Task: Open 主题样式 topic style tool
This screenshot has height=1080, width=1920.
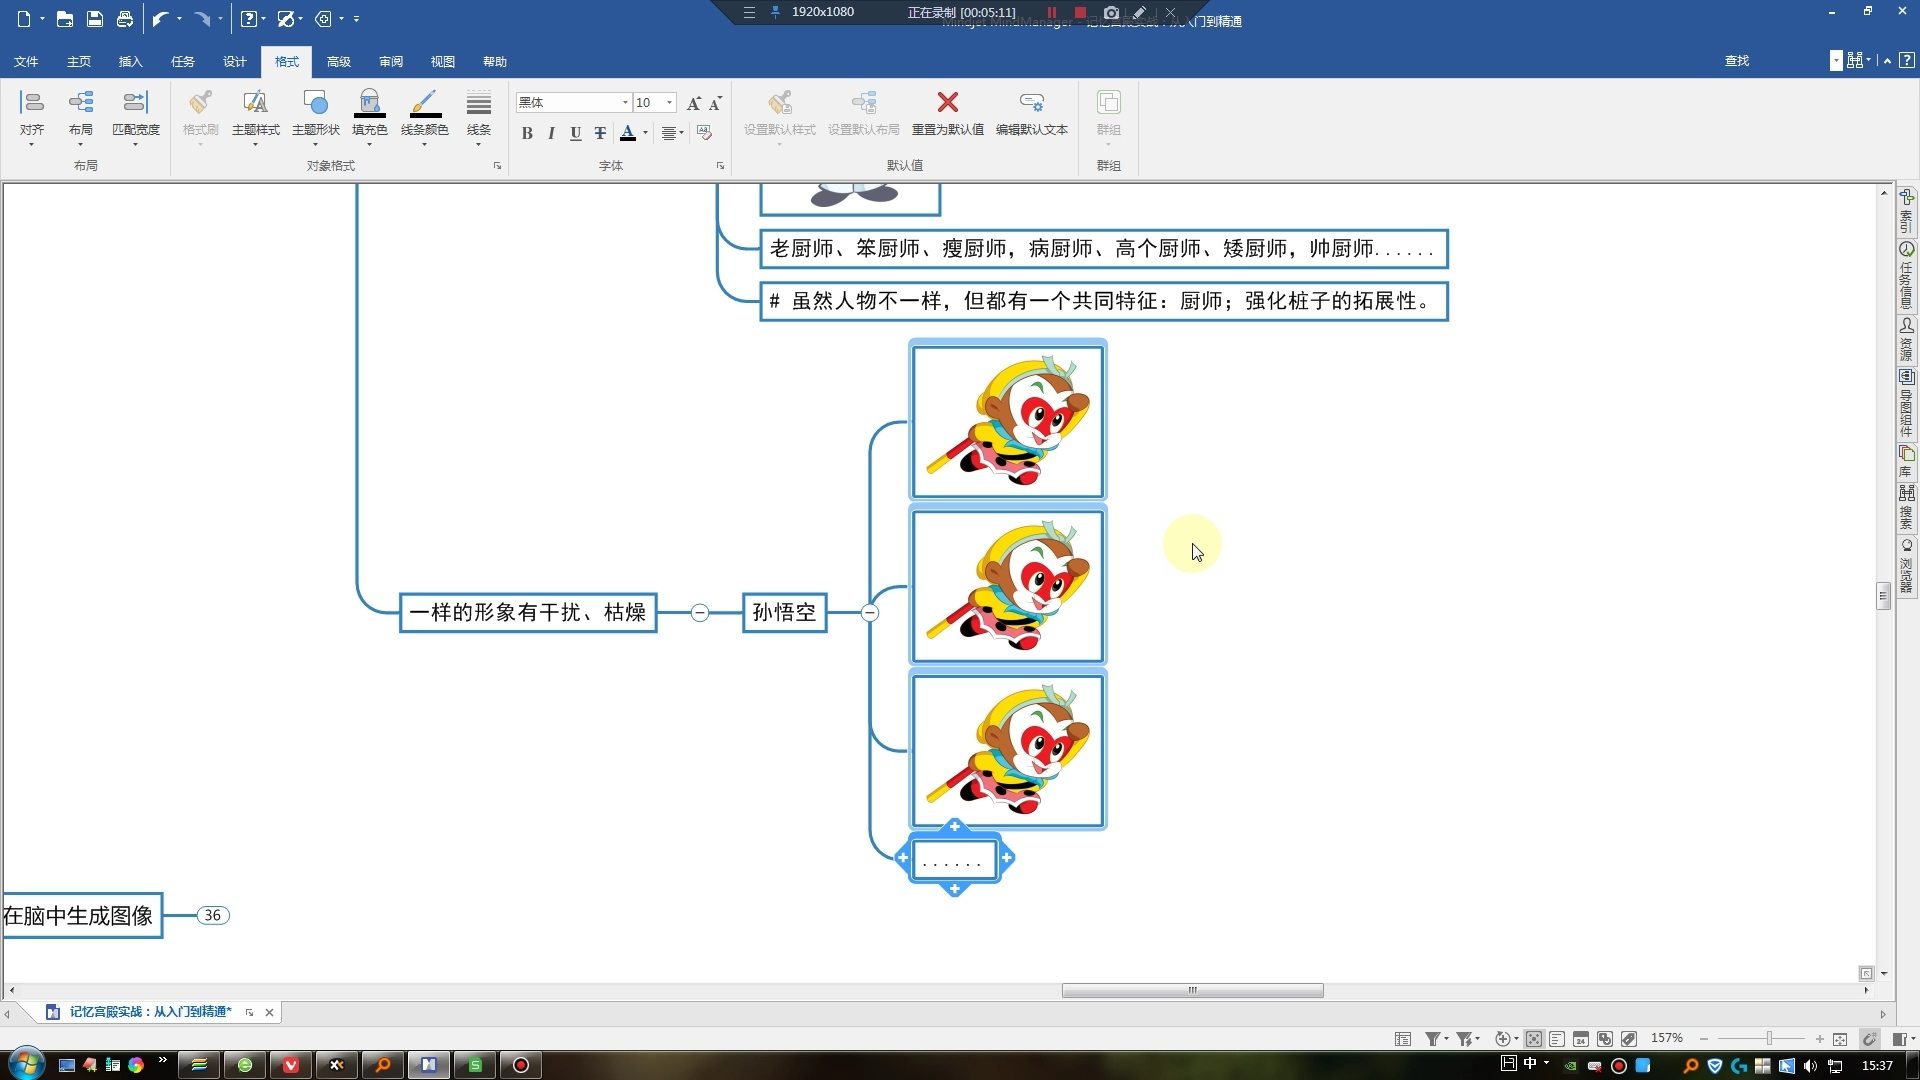Action: click(255, 104)
